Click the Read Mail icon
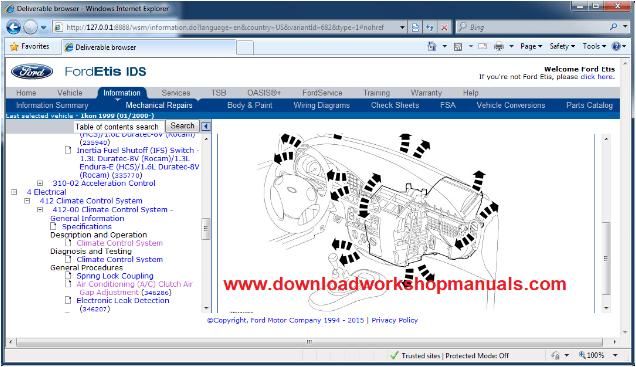This screenshot has width=636, height=367. coord(482,46)
